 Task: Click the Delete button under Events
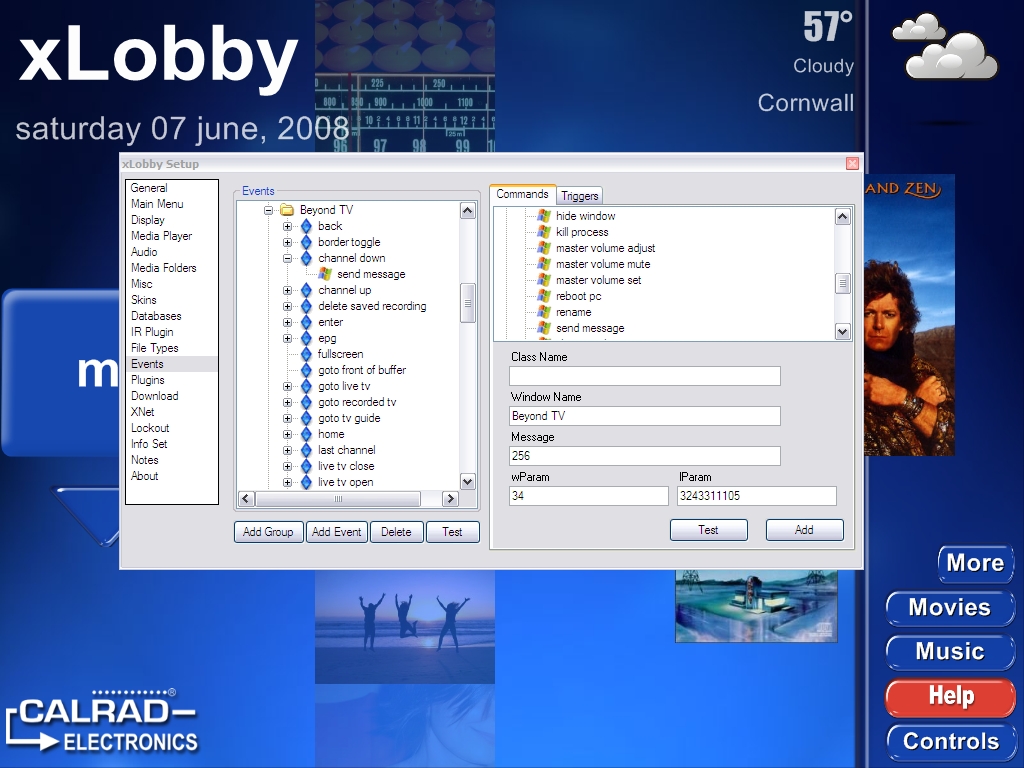coord(396,532)
